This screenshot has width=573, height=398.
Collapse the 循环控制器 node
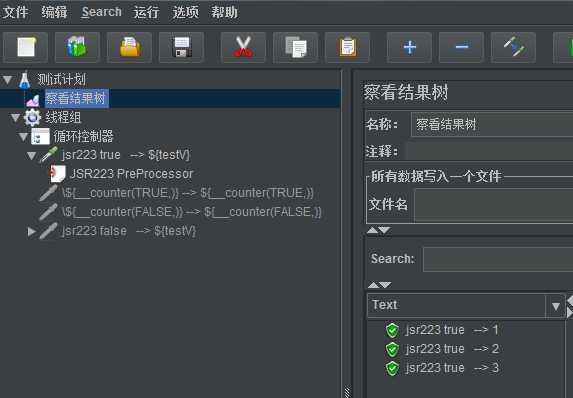tap(23, 137)
